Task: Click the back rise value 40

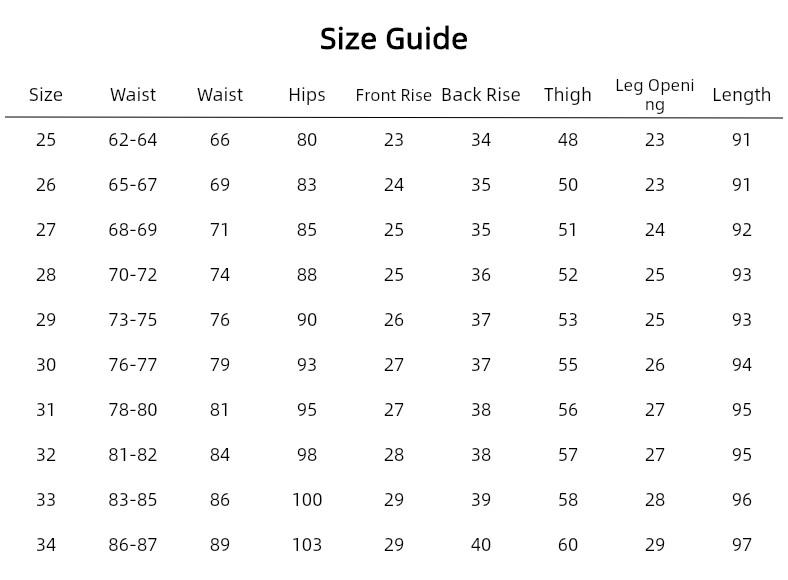Action: pos(481,545)
